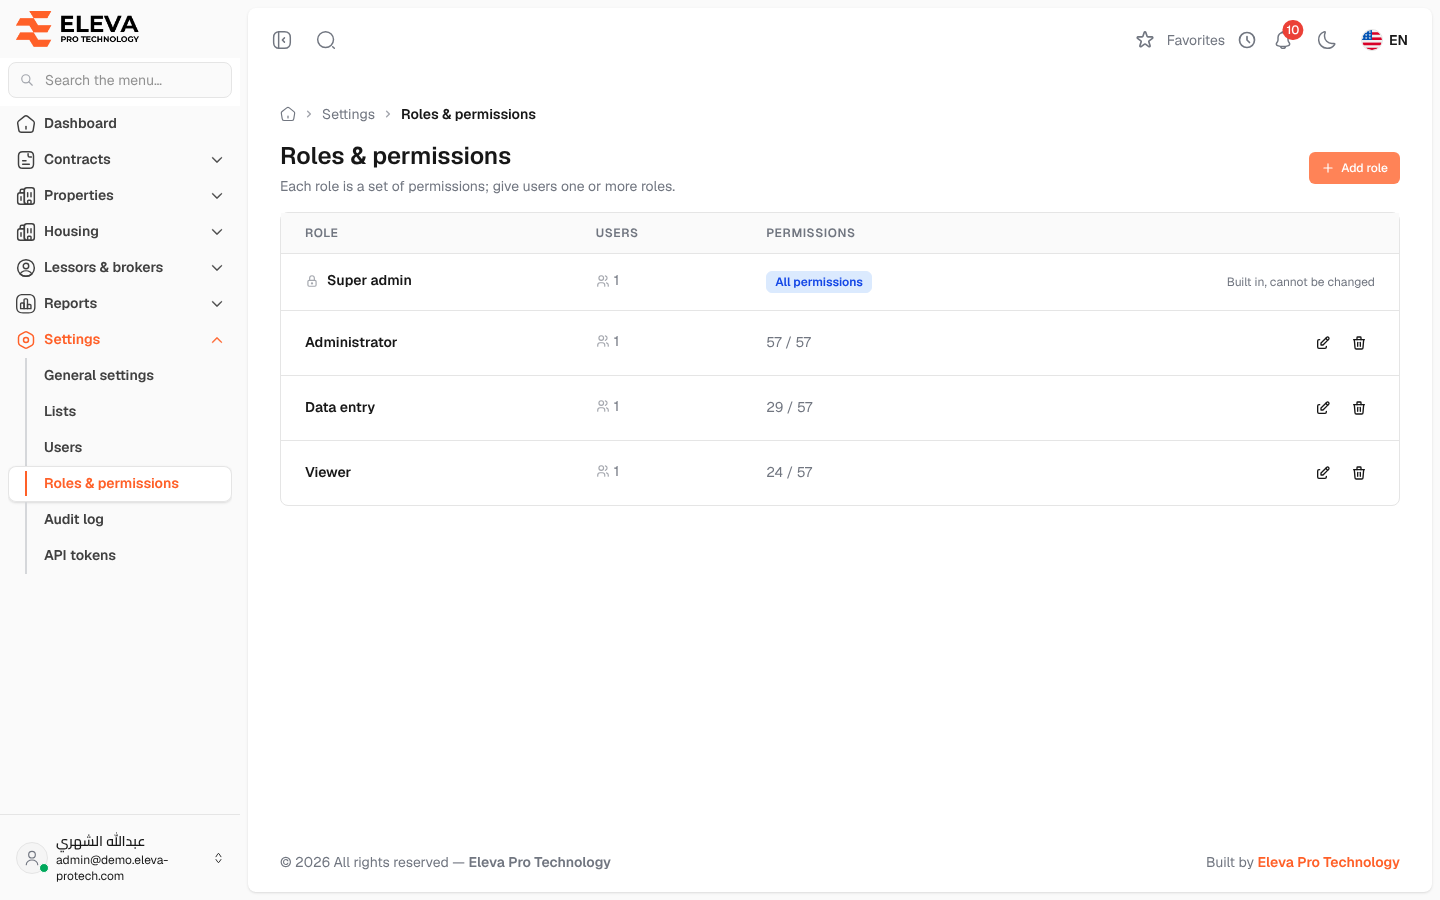Viewport: 1440px width, 900px height.
Task: Edit the Administrator role
Action: pyautogui.click(x=1323, y=343)
